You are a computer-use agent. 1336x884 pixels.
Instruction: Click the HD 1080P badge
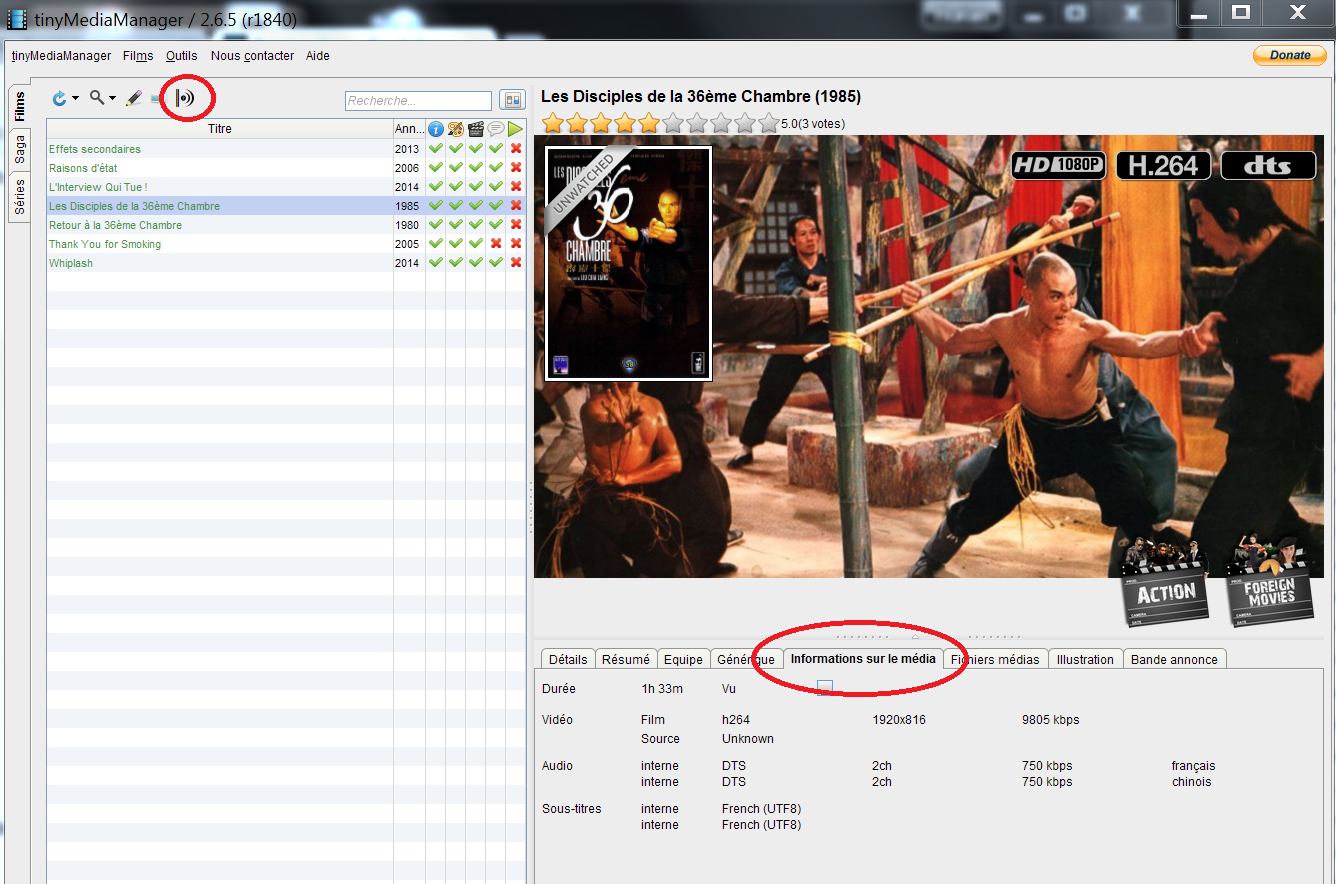pyautogui.click(x=1058, y=165)
